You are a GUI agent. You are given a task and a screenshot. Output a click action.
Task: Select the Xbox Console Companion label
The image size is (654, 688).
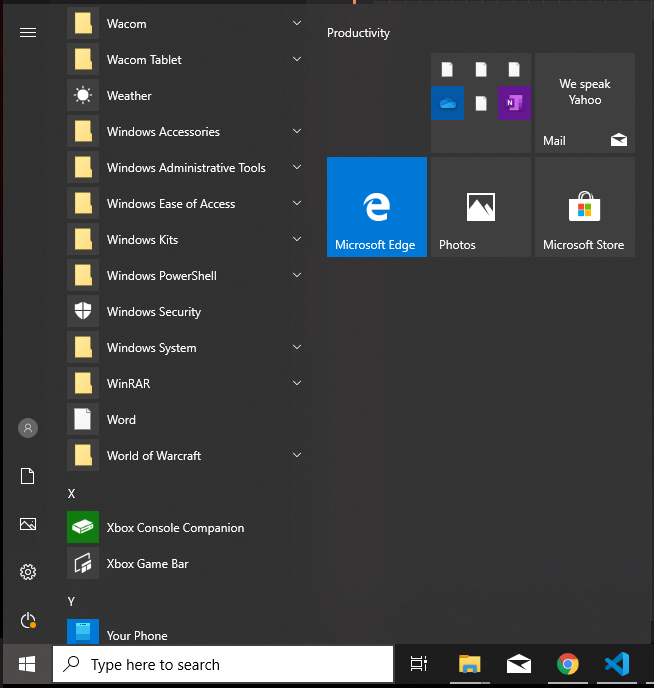click(175, 528)
